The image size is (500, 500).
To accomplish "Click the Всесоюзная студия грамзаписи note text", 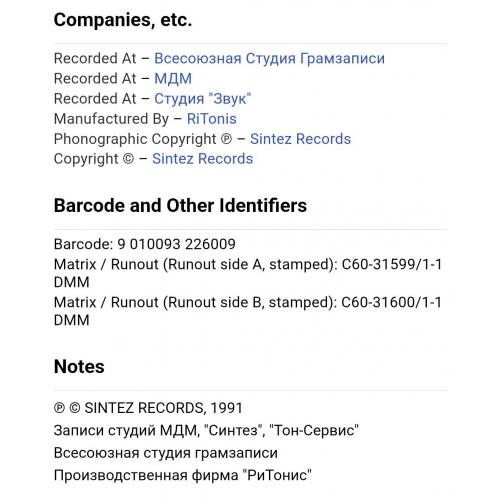I will point(166,453).
